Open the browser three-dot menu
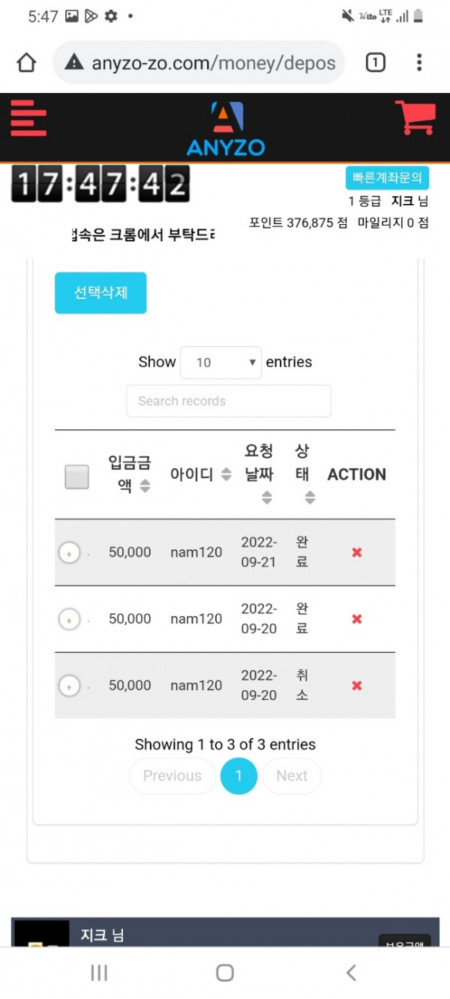This screenshot has height=999, width=450. [419, 62]
